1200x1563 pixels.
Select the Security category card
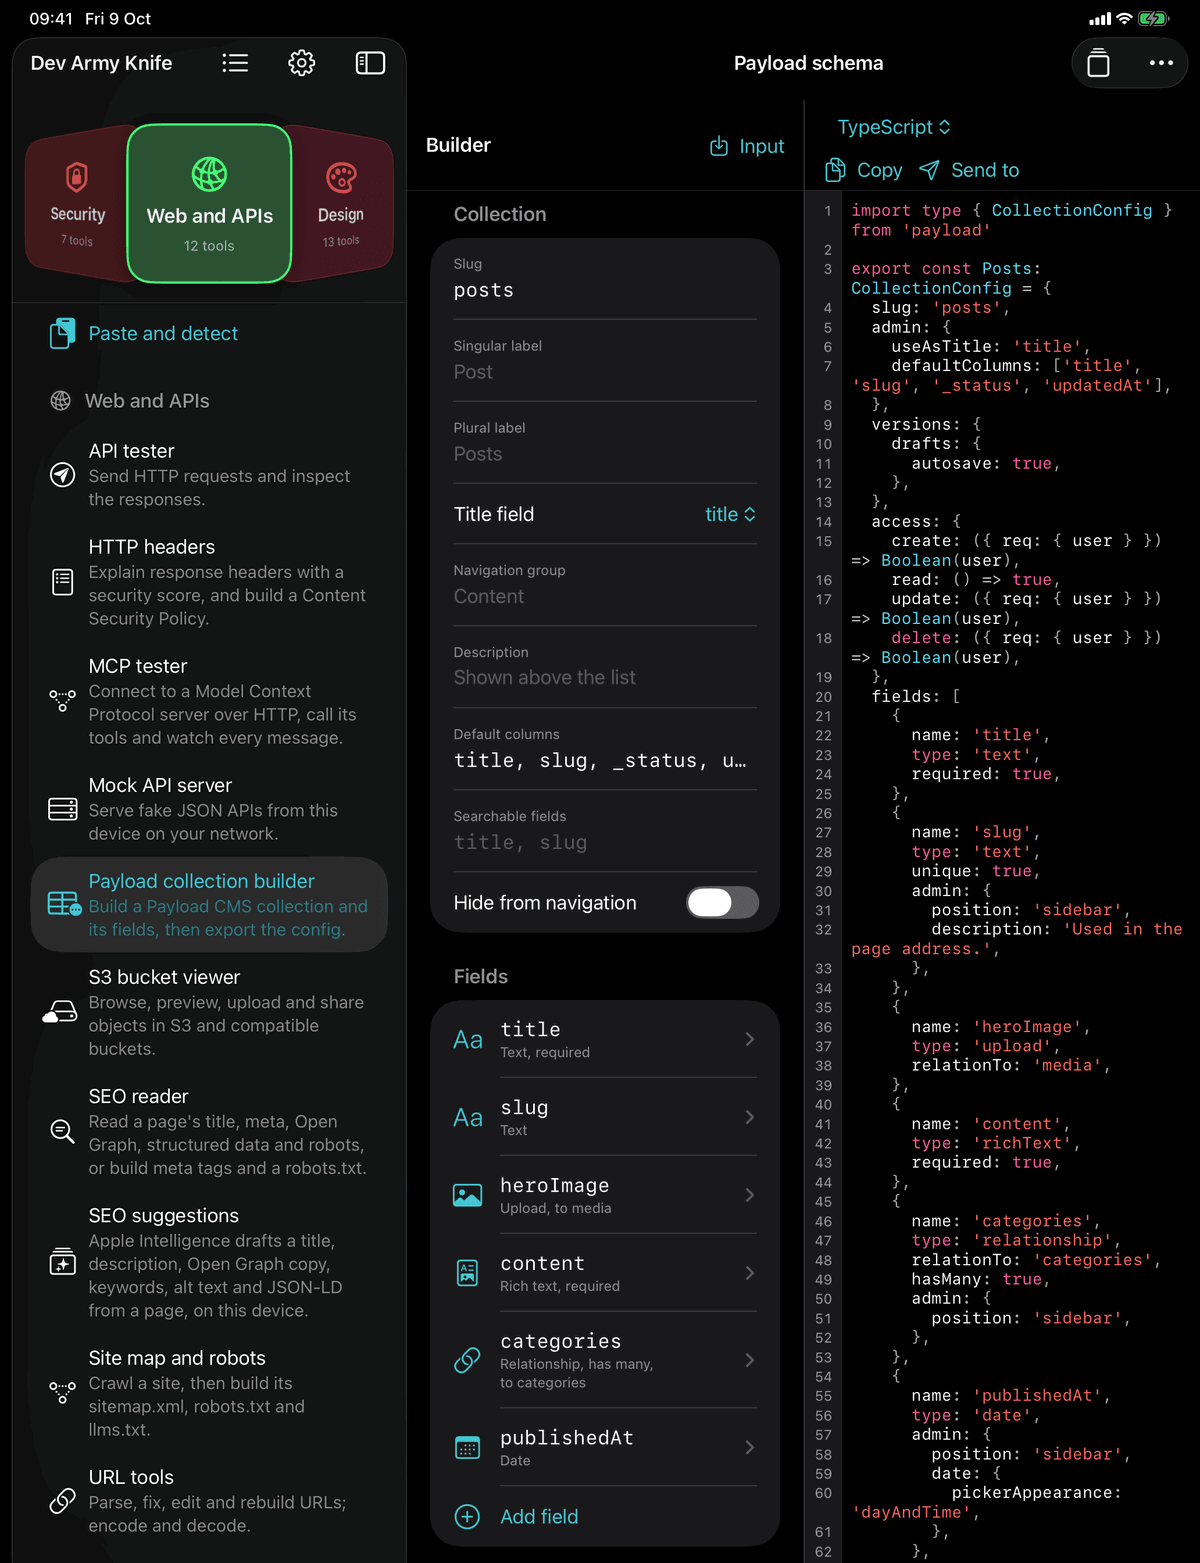pyautogui.click(x=77, y=204)
